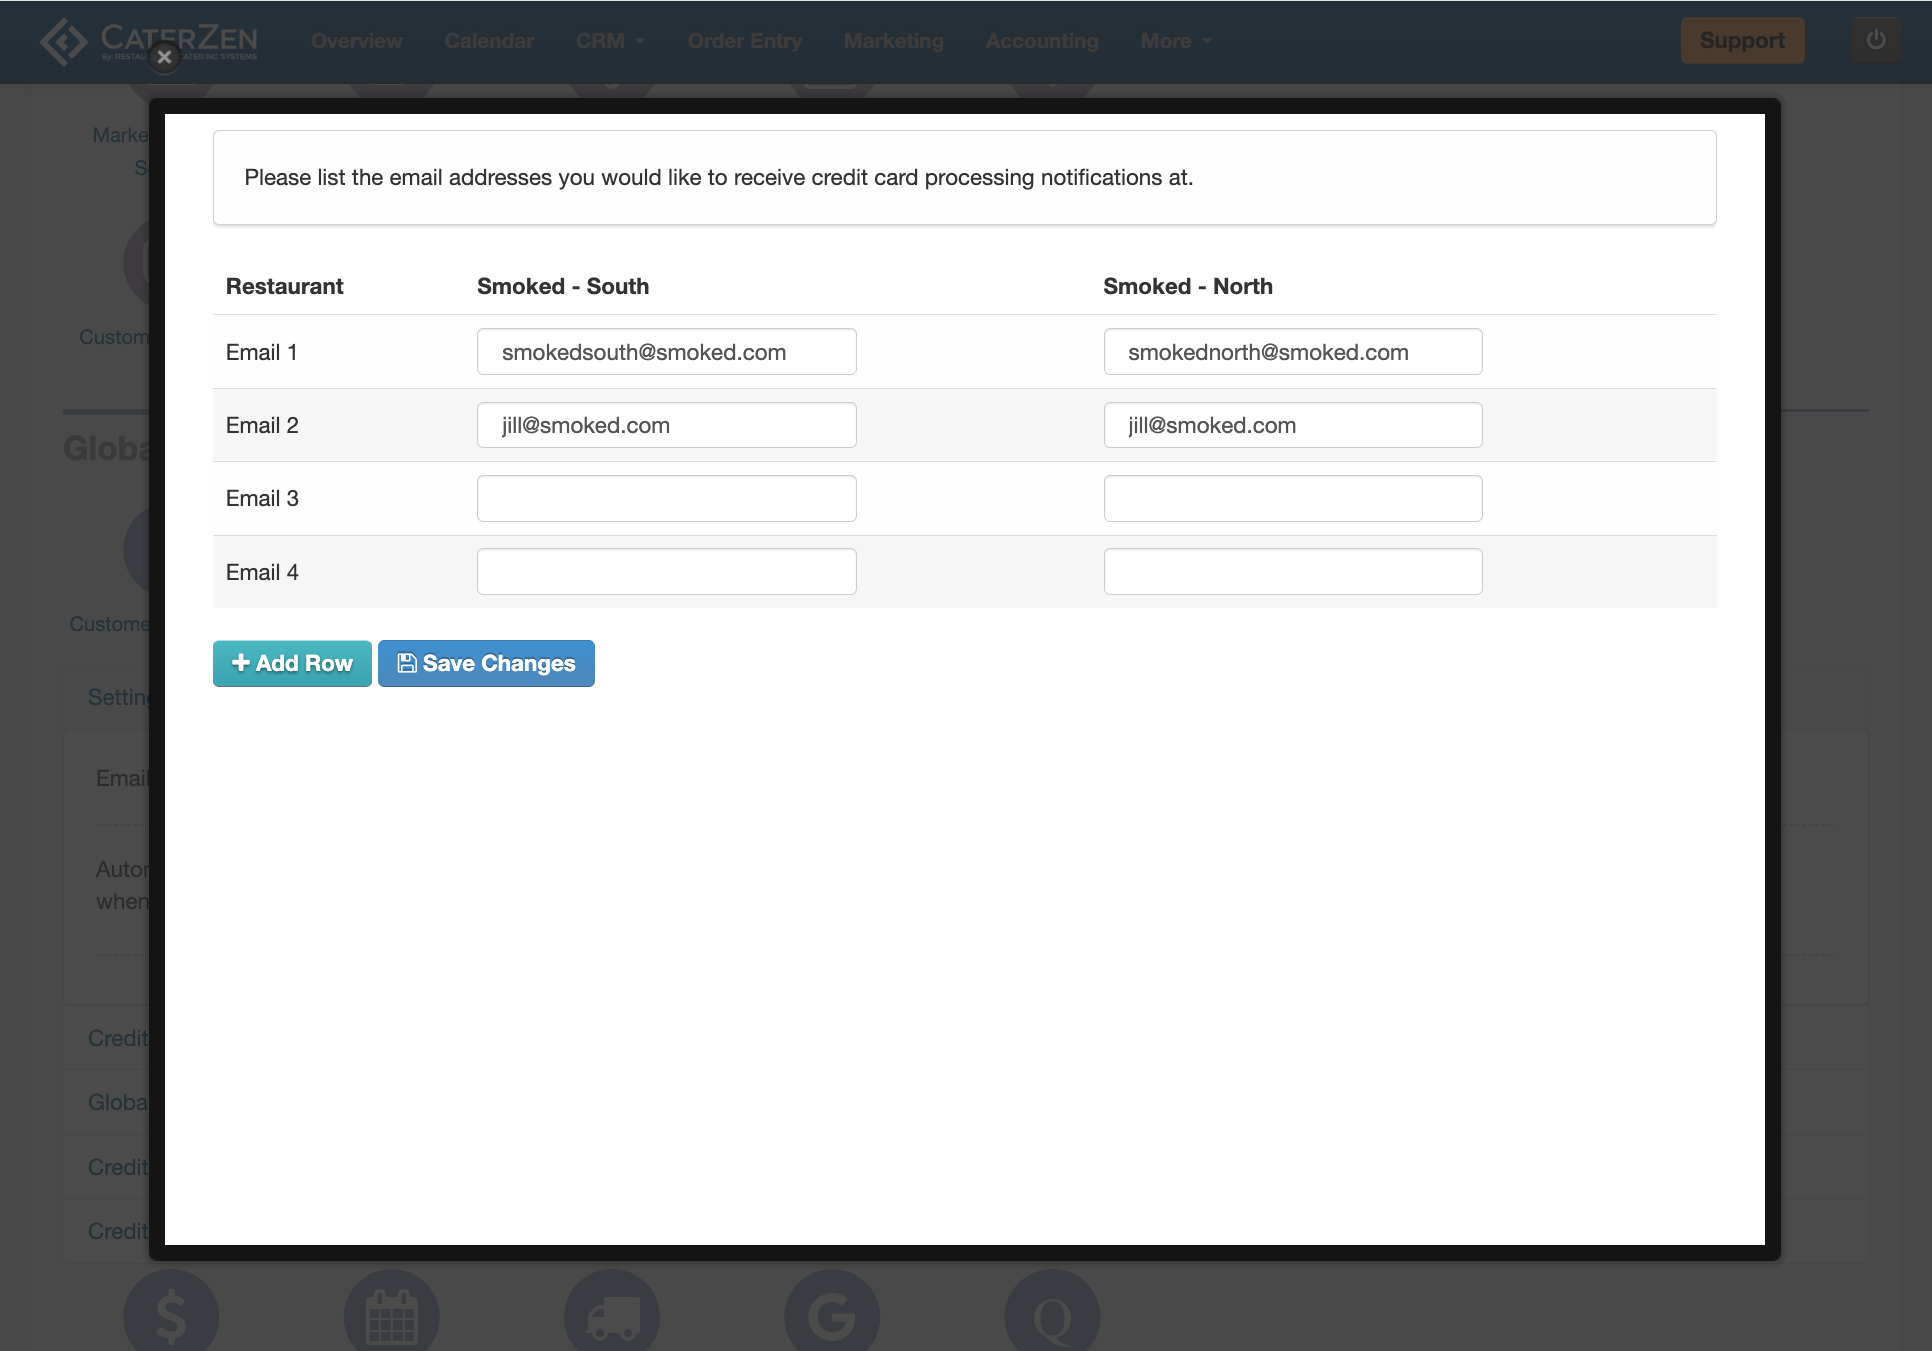Open the Overview menu item

[356, 41]
